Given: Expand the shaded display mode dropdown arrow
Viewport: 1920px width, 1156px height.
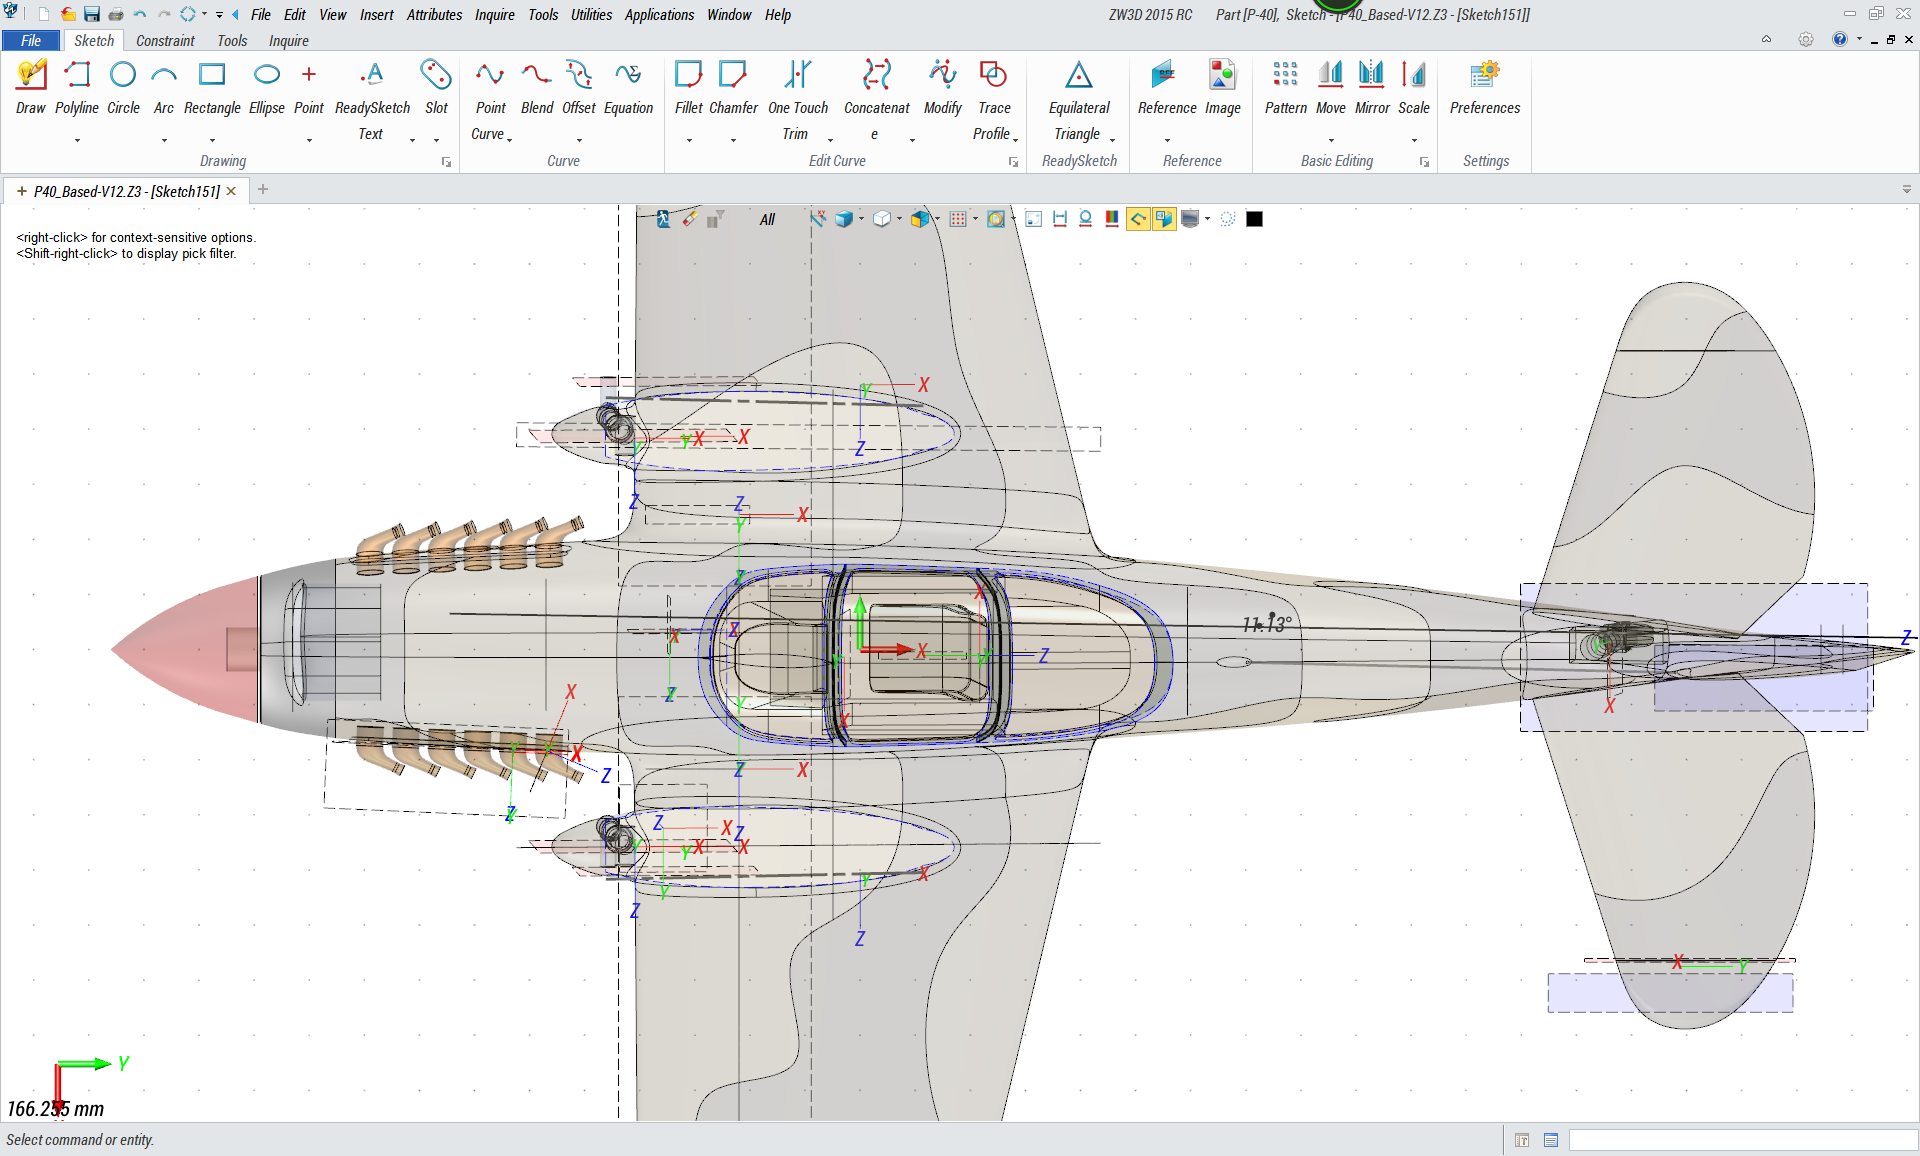Looking at the screenshot, I should point(861,219).
